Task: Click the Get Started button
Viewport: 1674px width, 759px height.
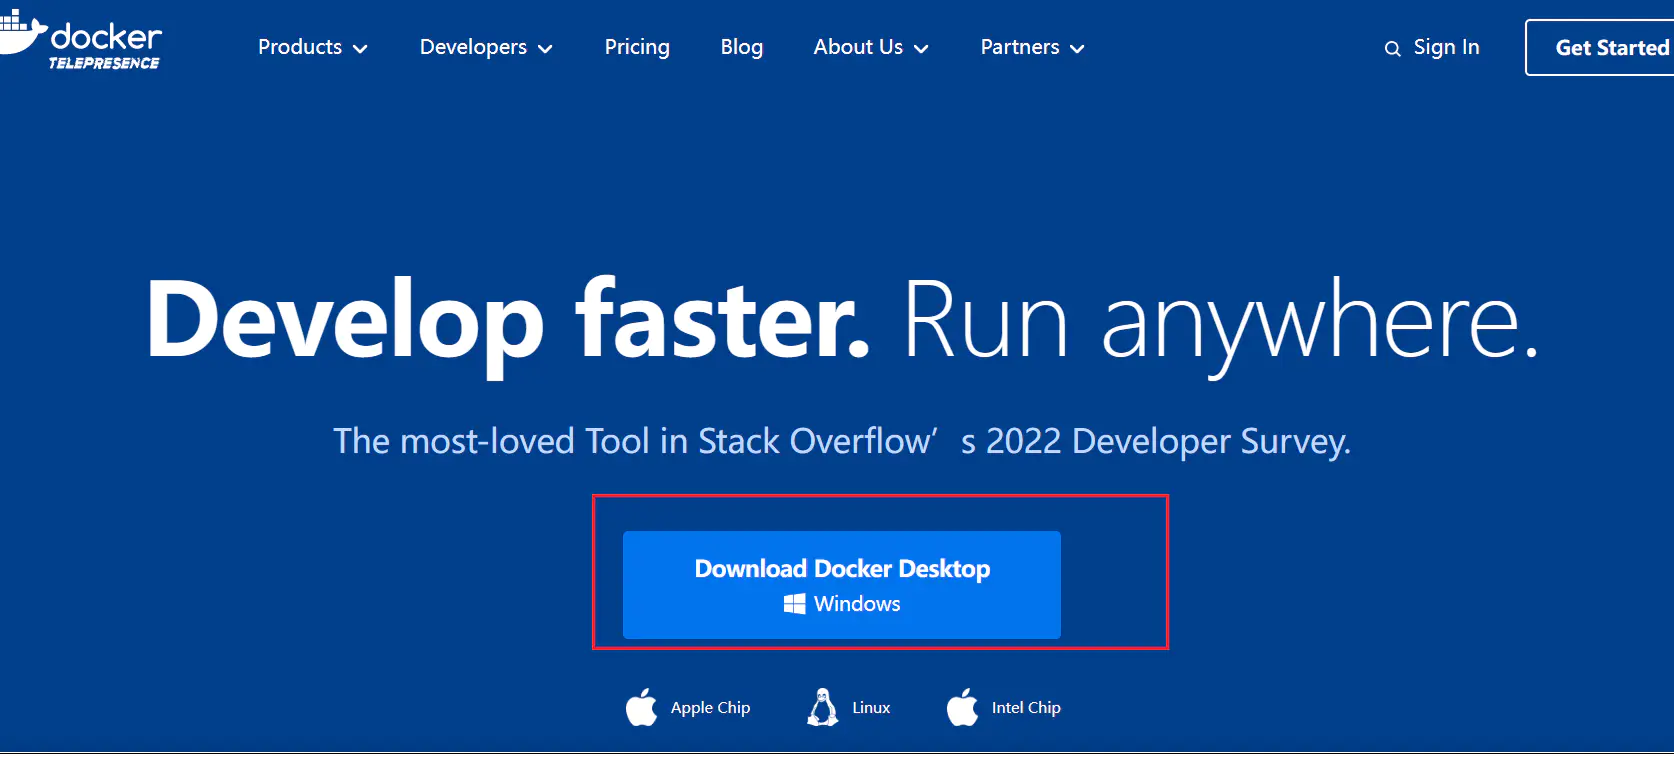Action: tap(1600, 47)
